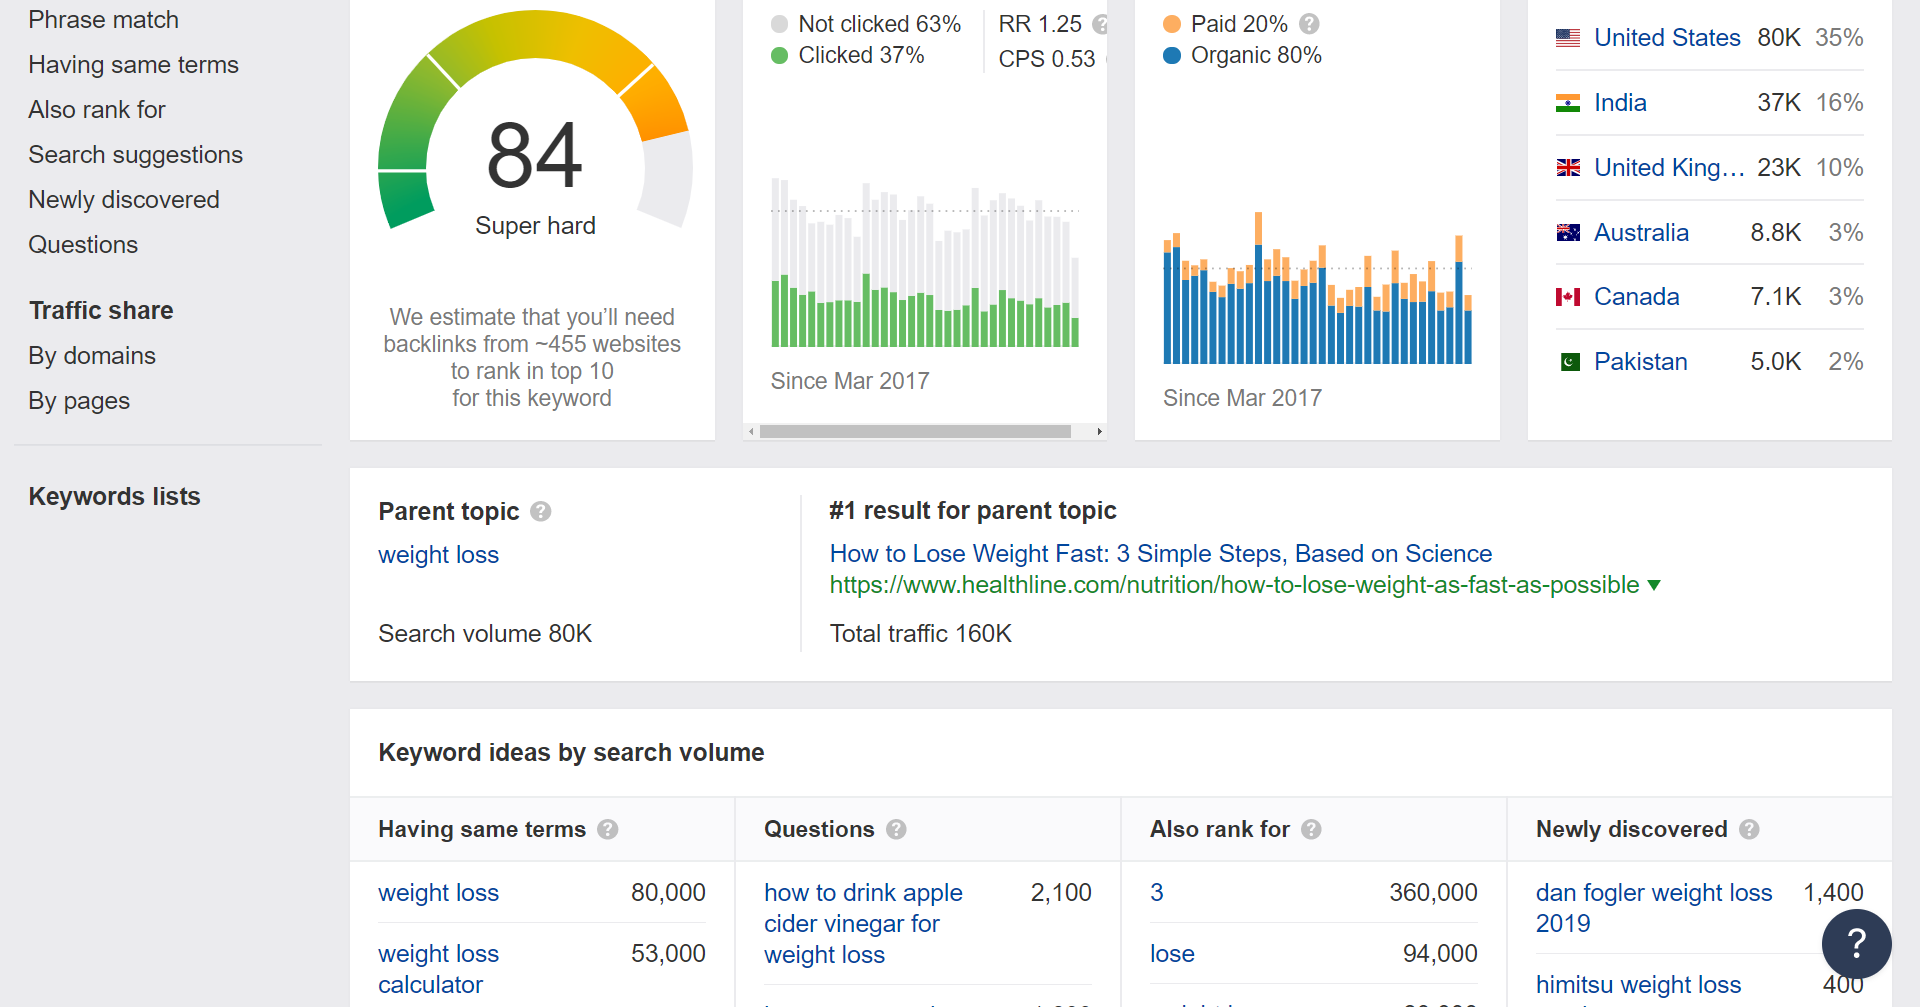
Task: Open Newly discovered in sidebar
Action: coord(123,200)
